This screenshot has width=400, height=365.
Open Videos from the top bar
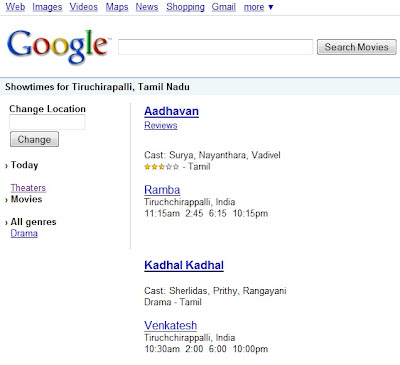click(84, 7)
